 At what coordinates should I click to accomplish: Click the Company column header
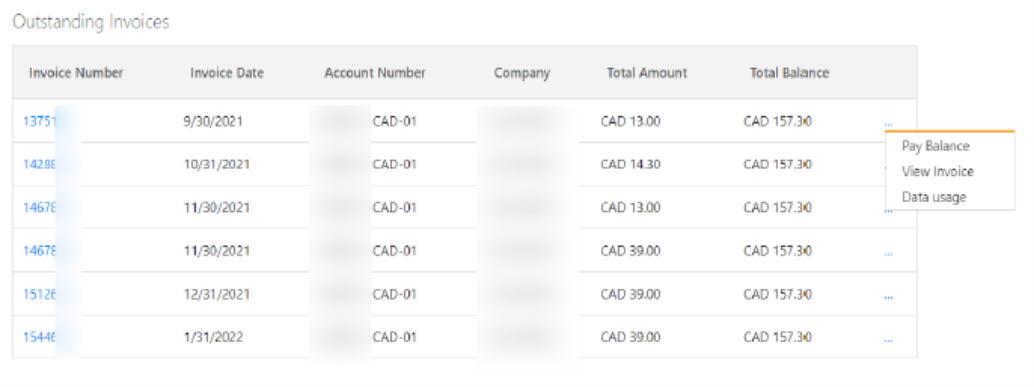pyautogui.click(x=522, y=73)
